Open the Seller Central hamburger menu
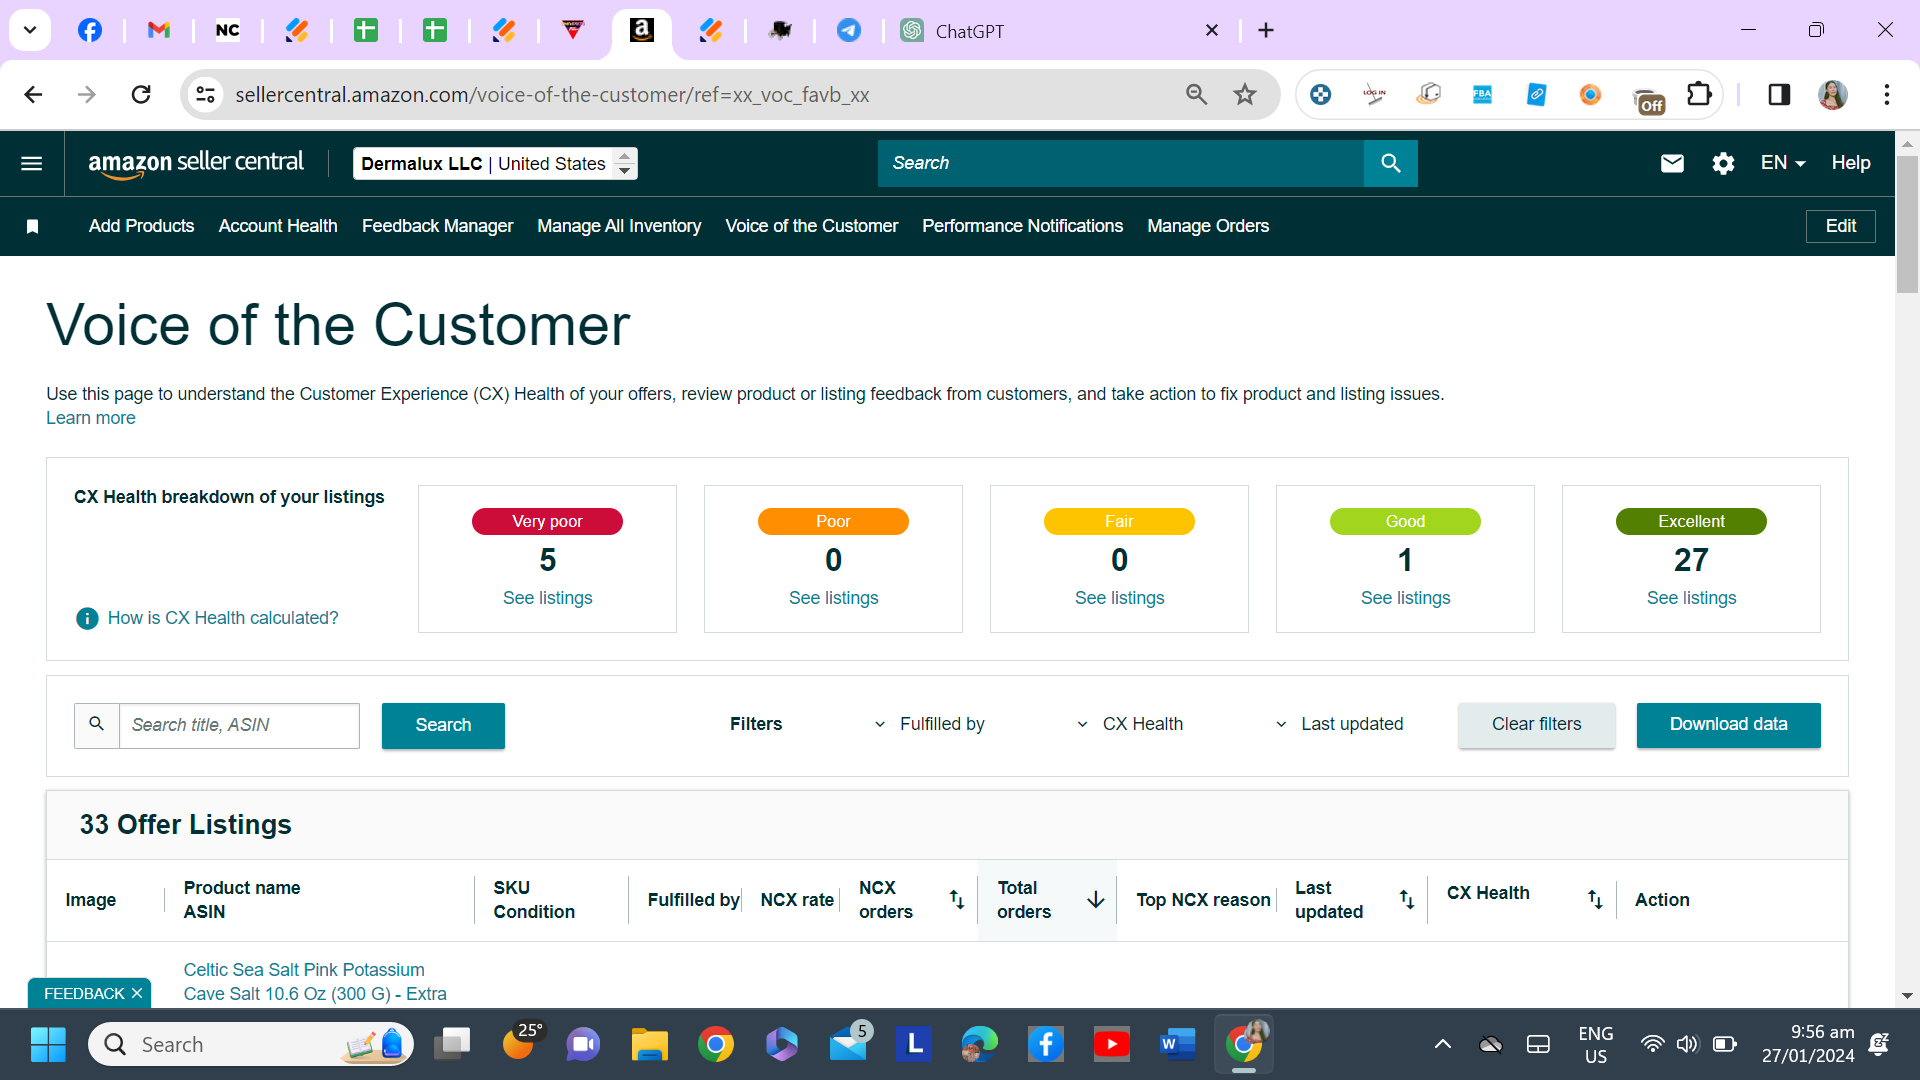The width and height of the screenshot is (1920, 1080). (32, 163)
